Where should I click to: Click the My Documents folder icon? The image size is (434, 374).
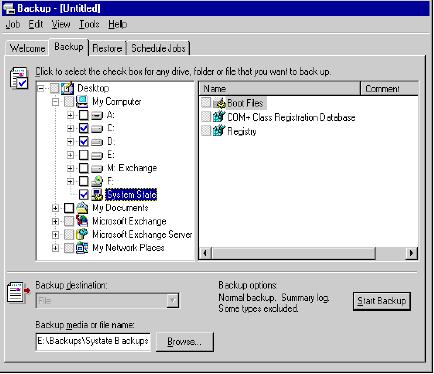click(82, 208)
